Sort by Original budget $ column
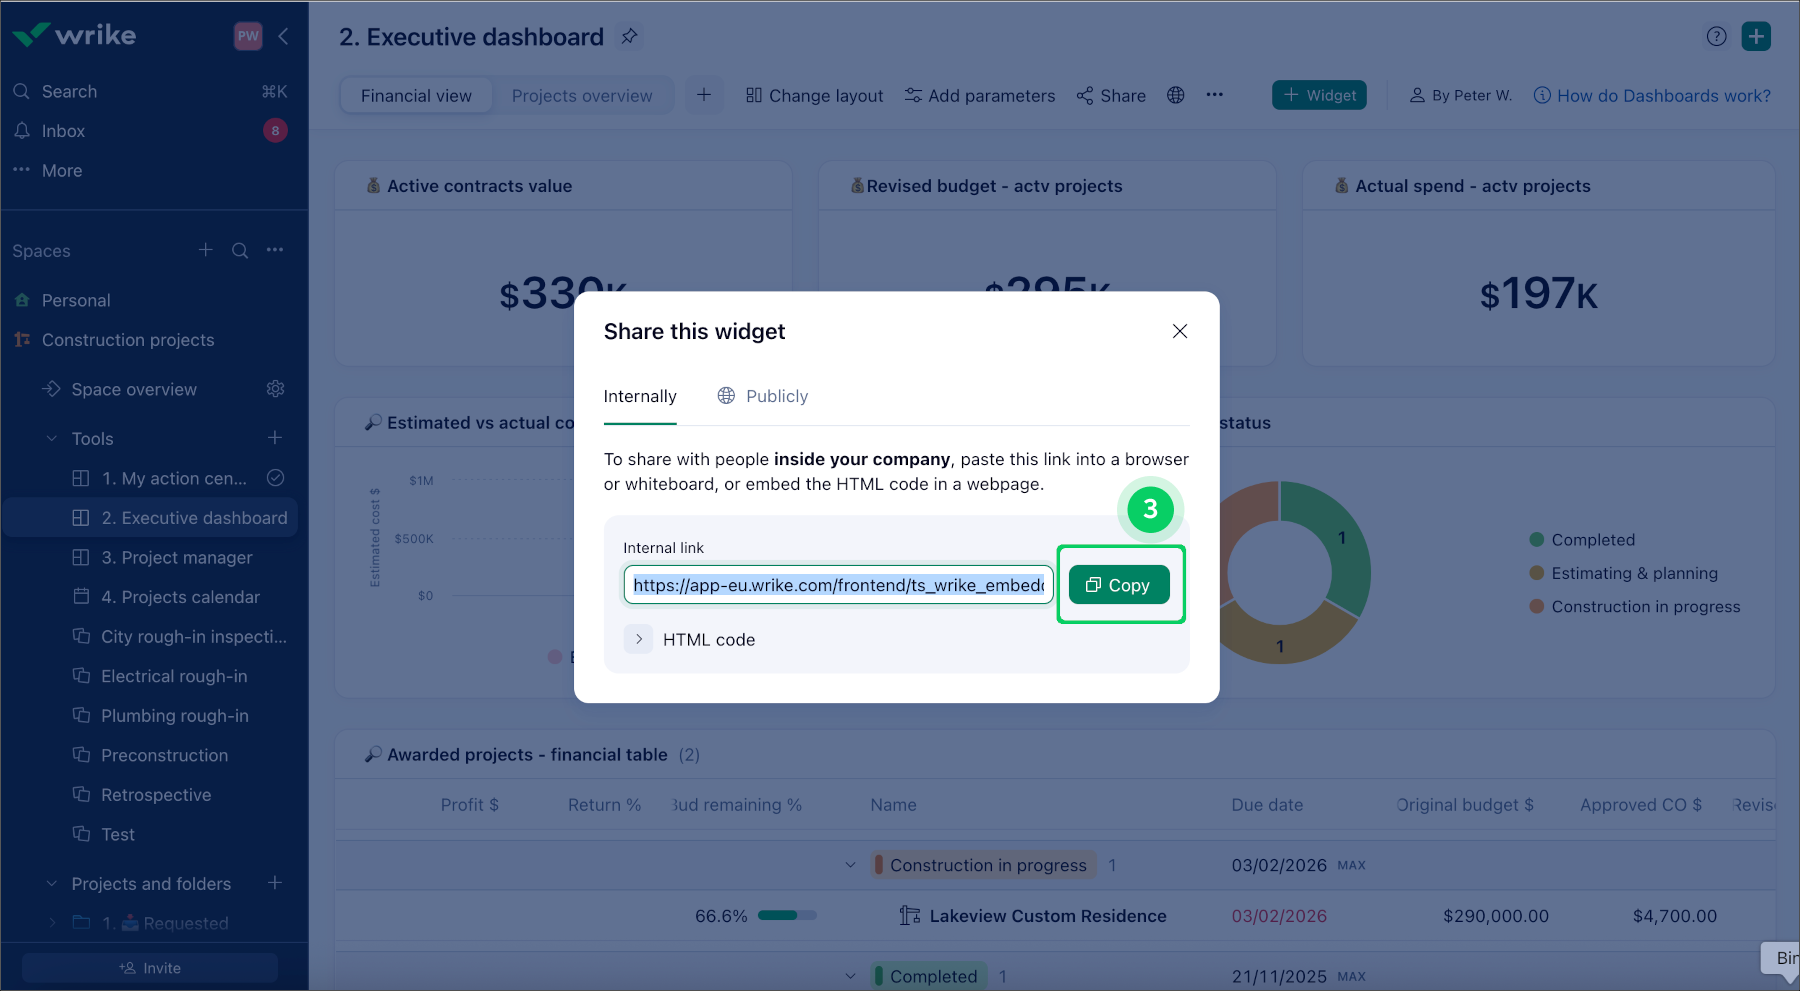Screen dimensions: 1800x991 tap(1465, 805)
